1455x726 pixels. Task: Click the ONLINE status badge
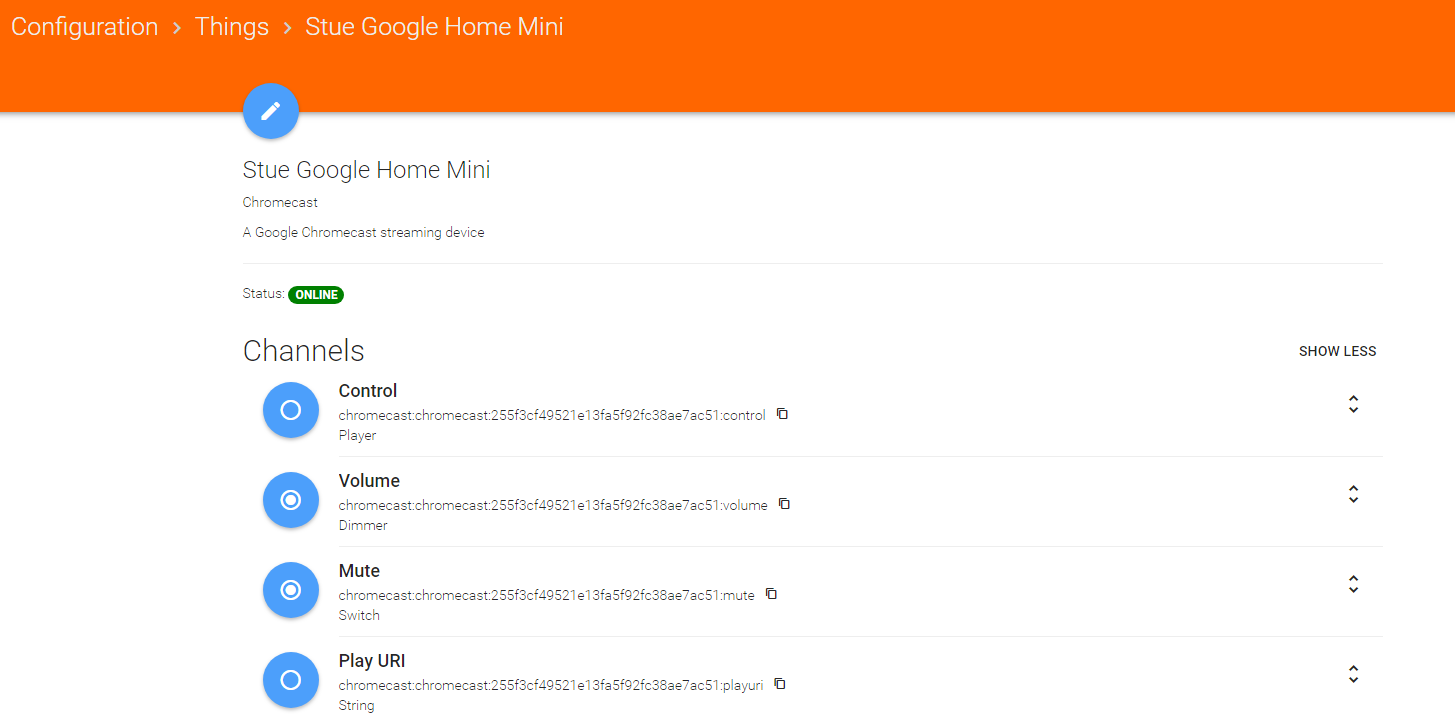click(x=316, y=295)
